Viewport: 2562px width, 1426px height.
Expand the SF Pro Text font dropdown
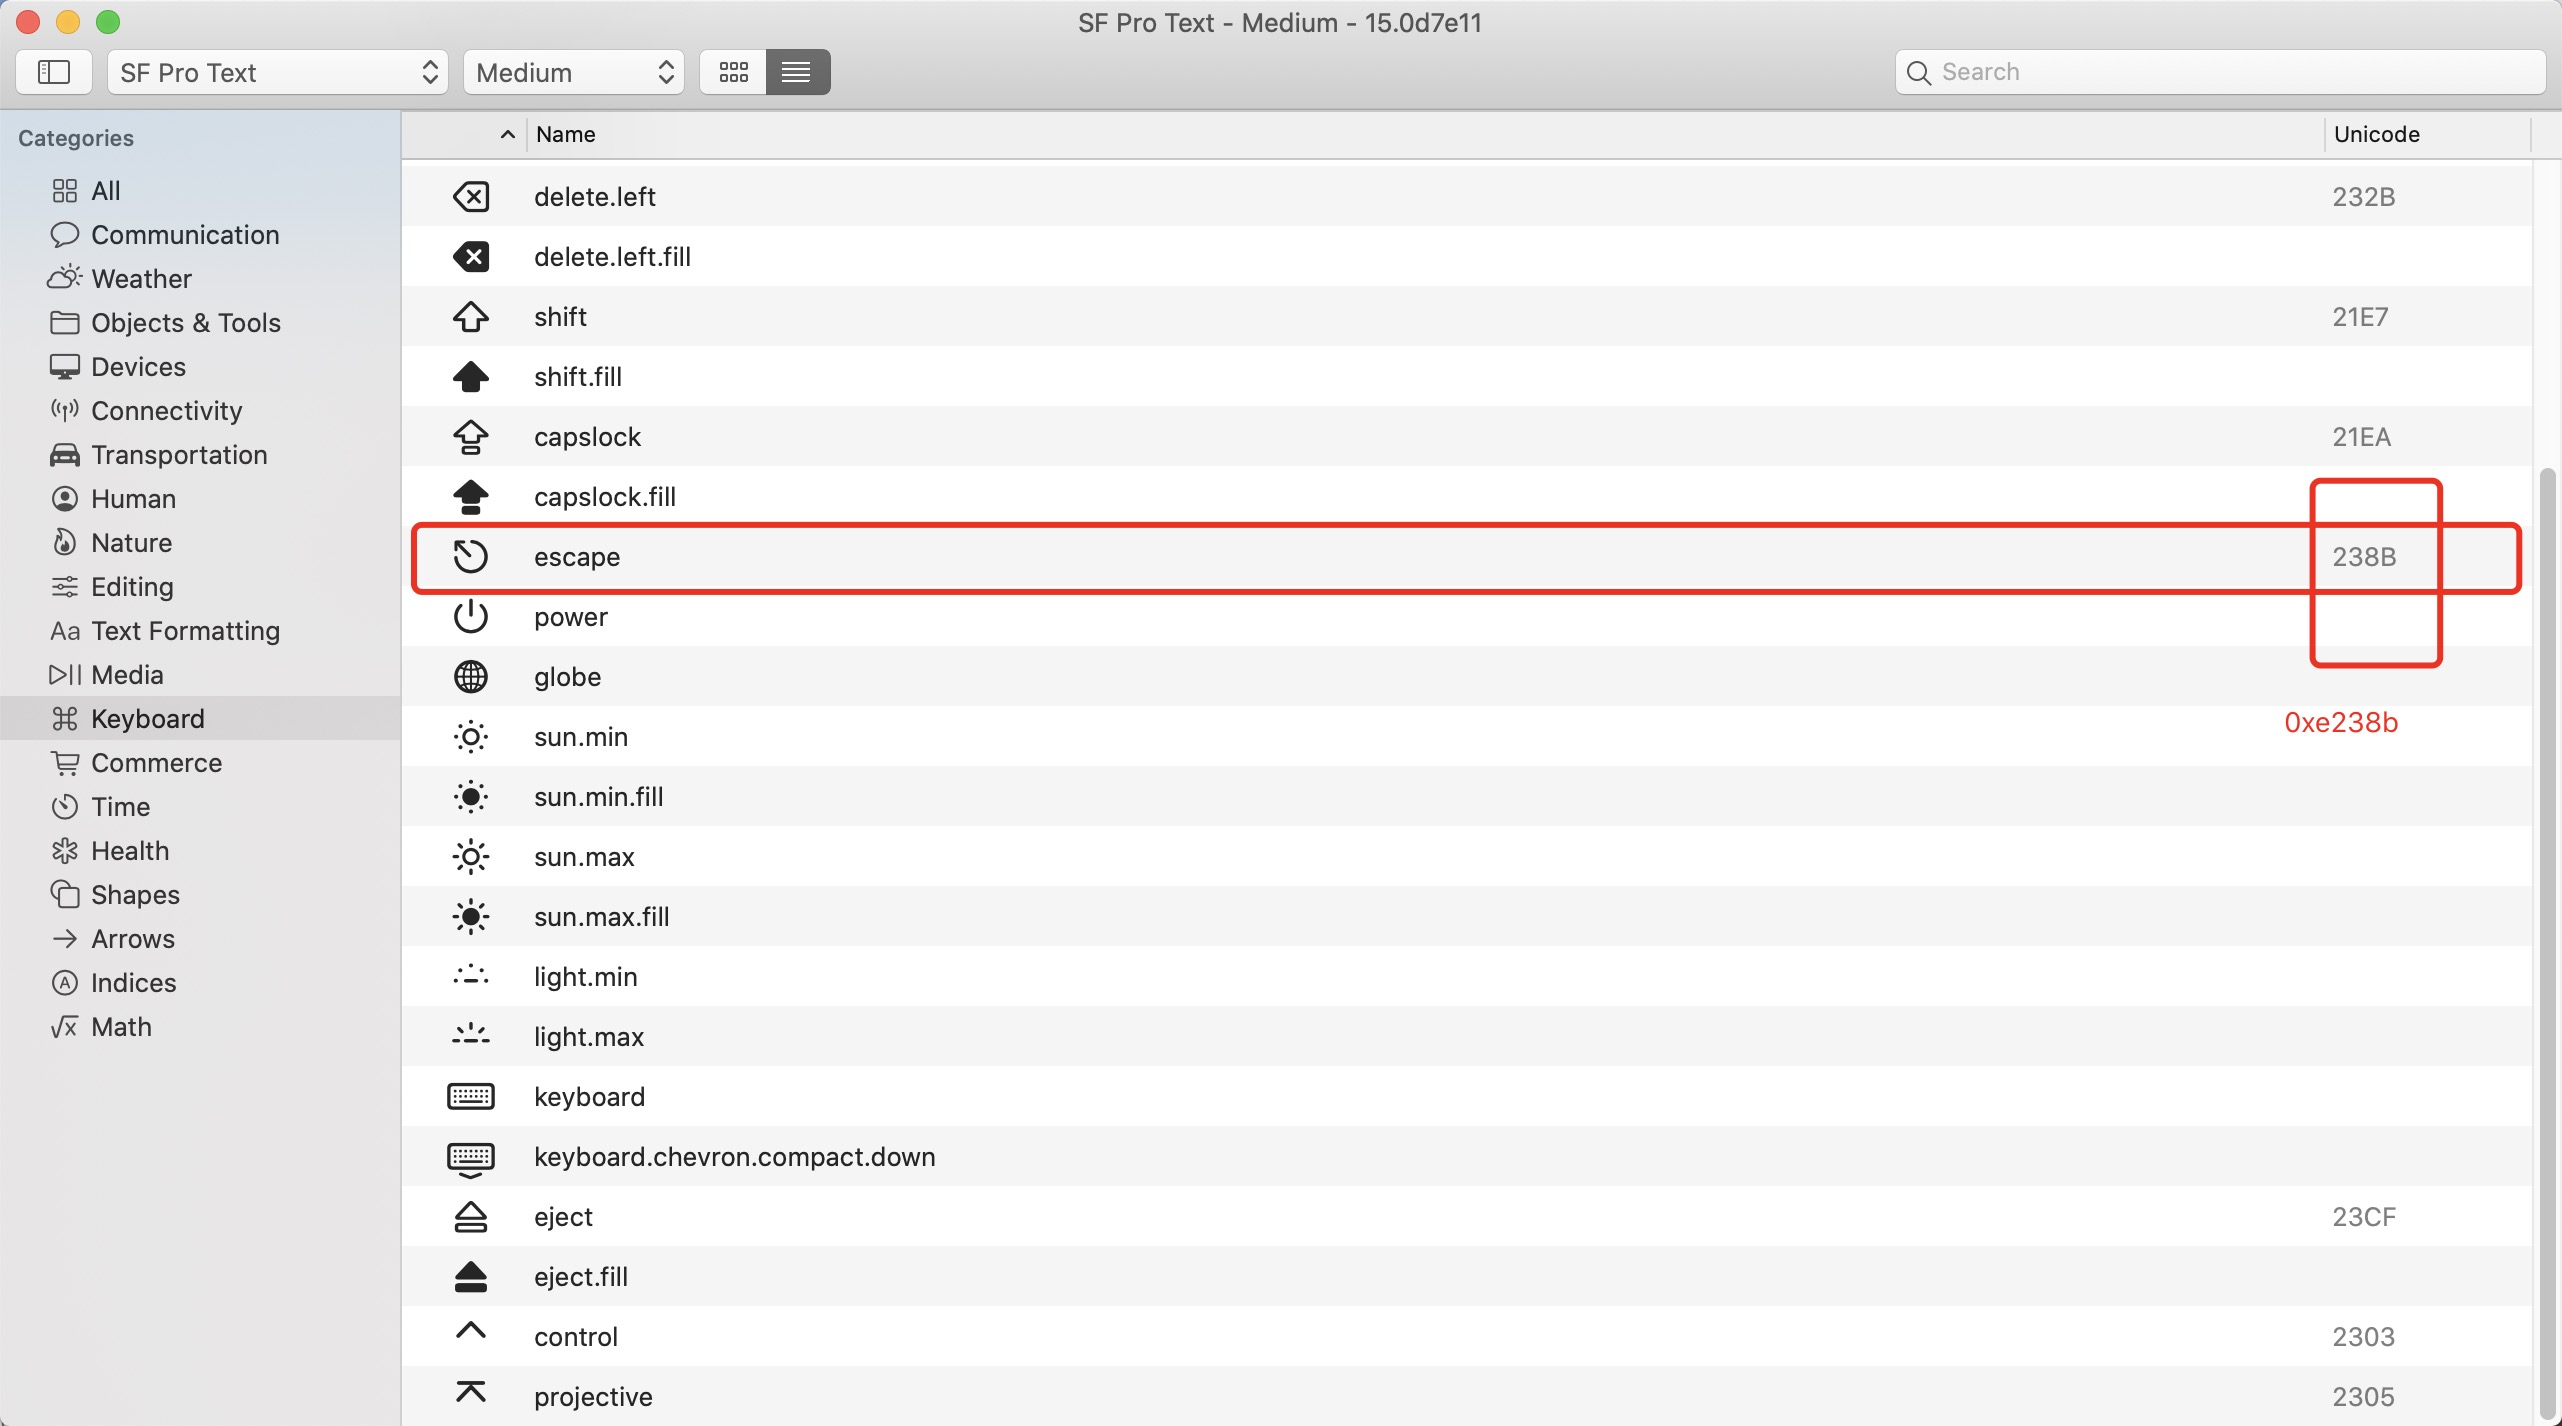click(274, 72)
